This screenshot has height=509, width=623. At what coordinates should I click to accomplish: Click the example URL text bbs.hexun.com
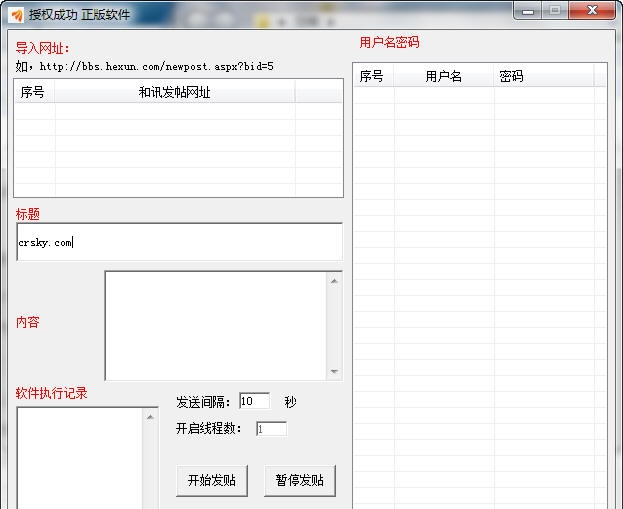(x=157, y=66)
